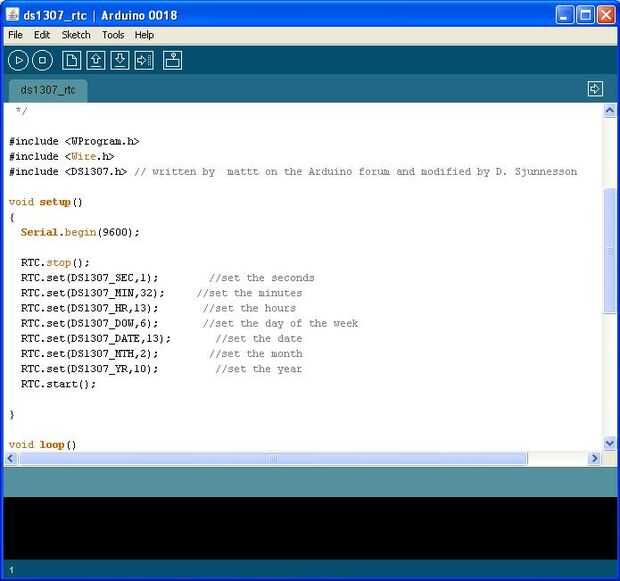Click line number 1 in status bar

[11, 570]
